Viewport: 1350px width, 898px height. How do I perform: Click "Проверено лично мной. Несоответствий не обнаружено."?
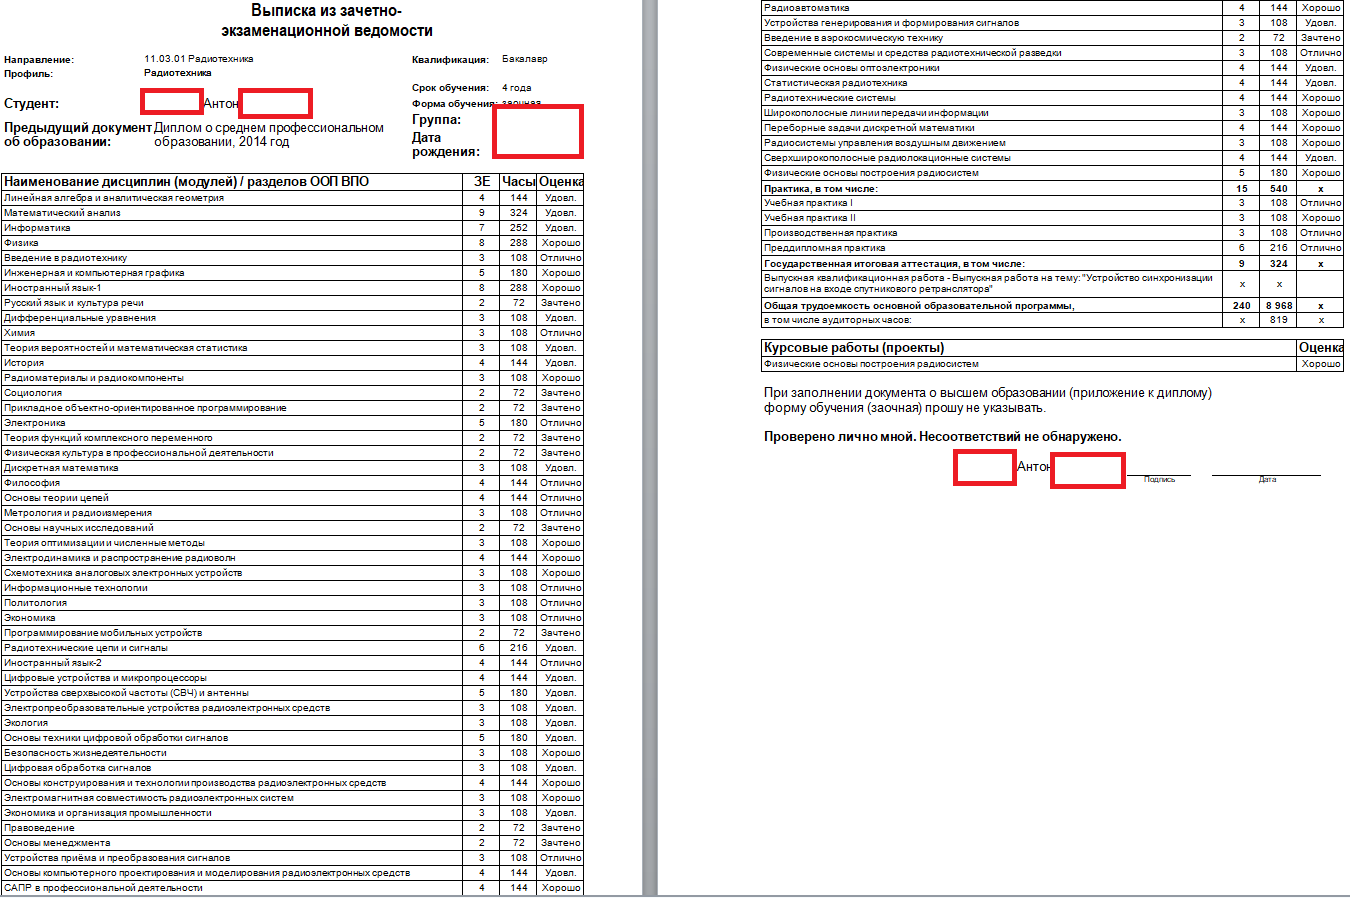point(943,437)
